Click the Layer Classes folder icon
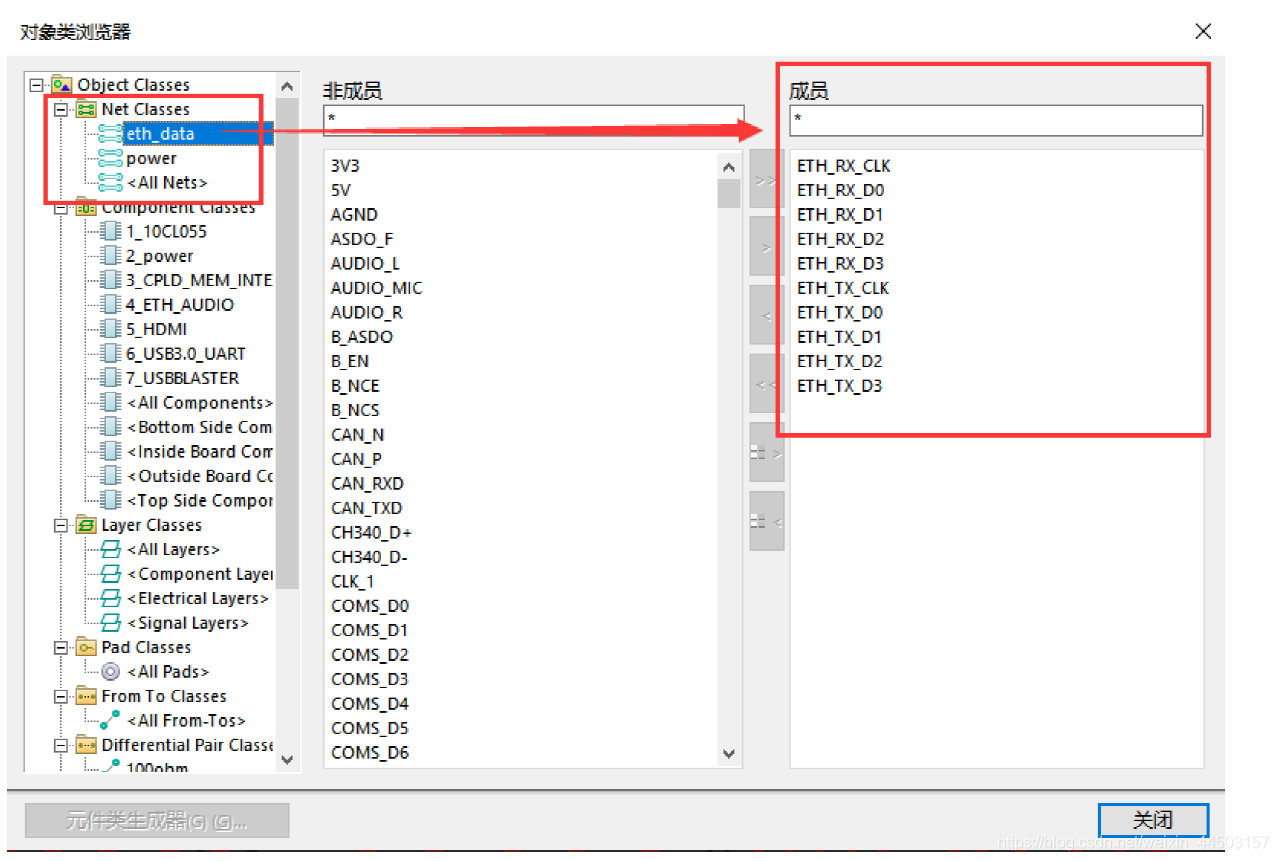Screen dimensions: 1279x861 click(87, 525)
